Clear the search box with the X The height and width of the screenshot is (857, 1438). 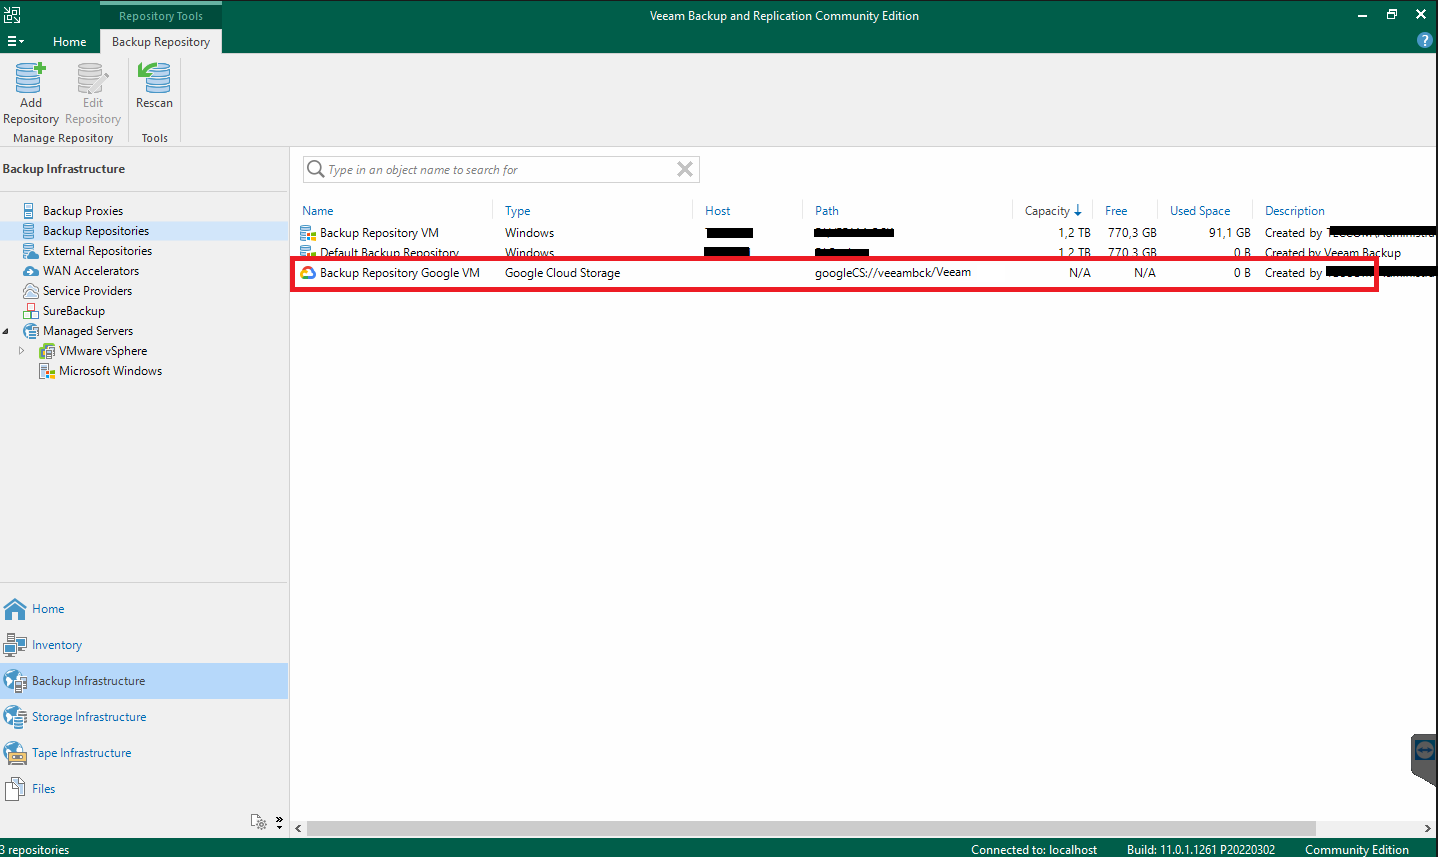pyautogui.click(x=685, y=169)
